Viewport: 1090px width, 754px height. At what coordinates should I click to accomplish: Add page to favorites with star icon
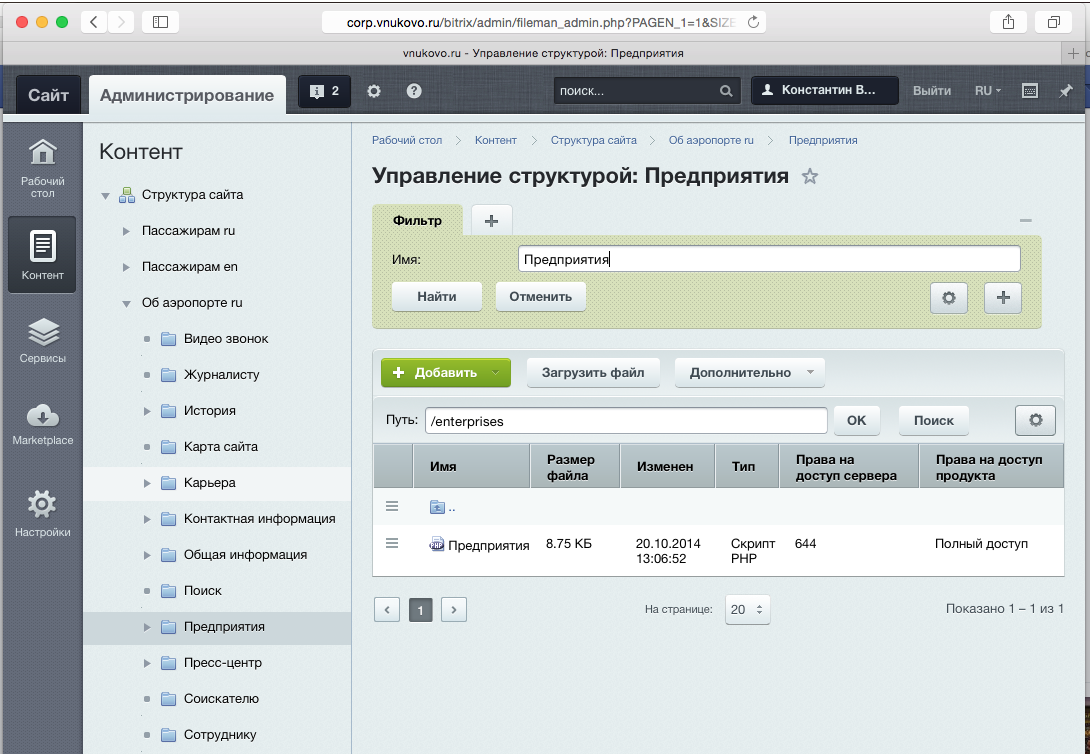coord(810,177)
